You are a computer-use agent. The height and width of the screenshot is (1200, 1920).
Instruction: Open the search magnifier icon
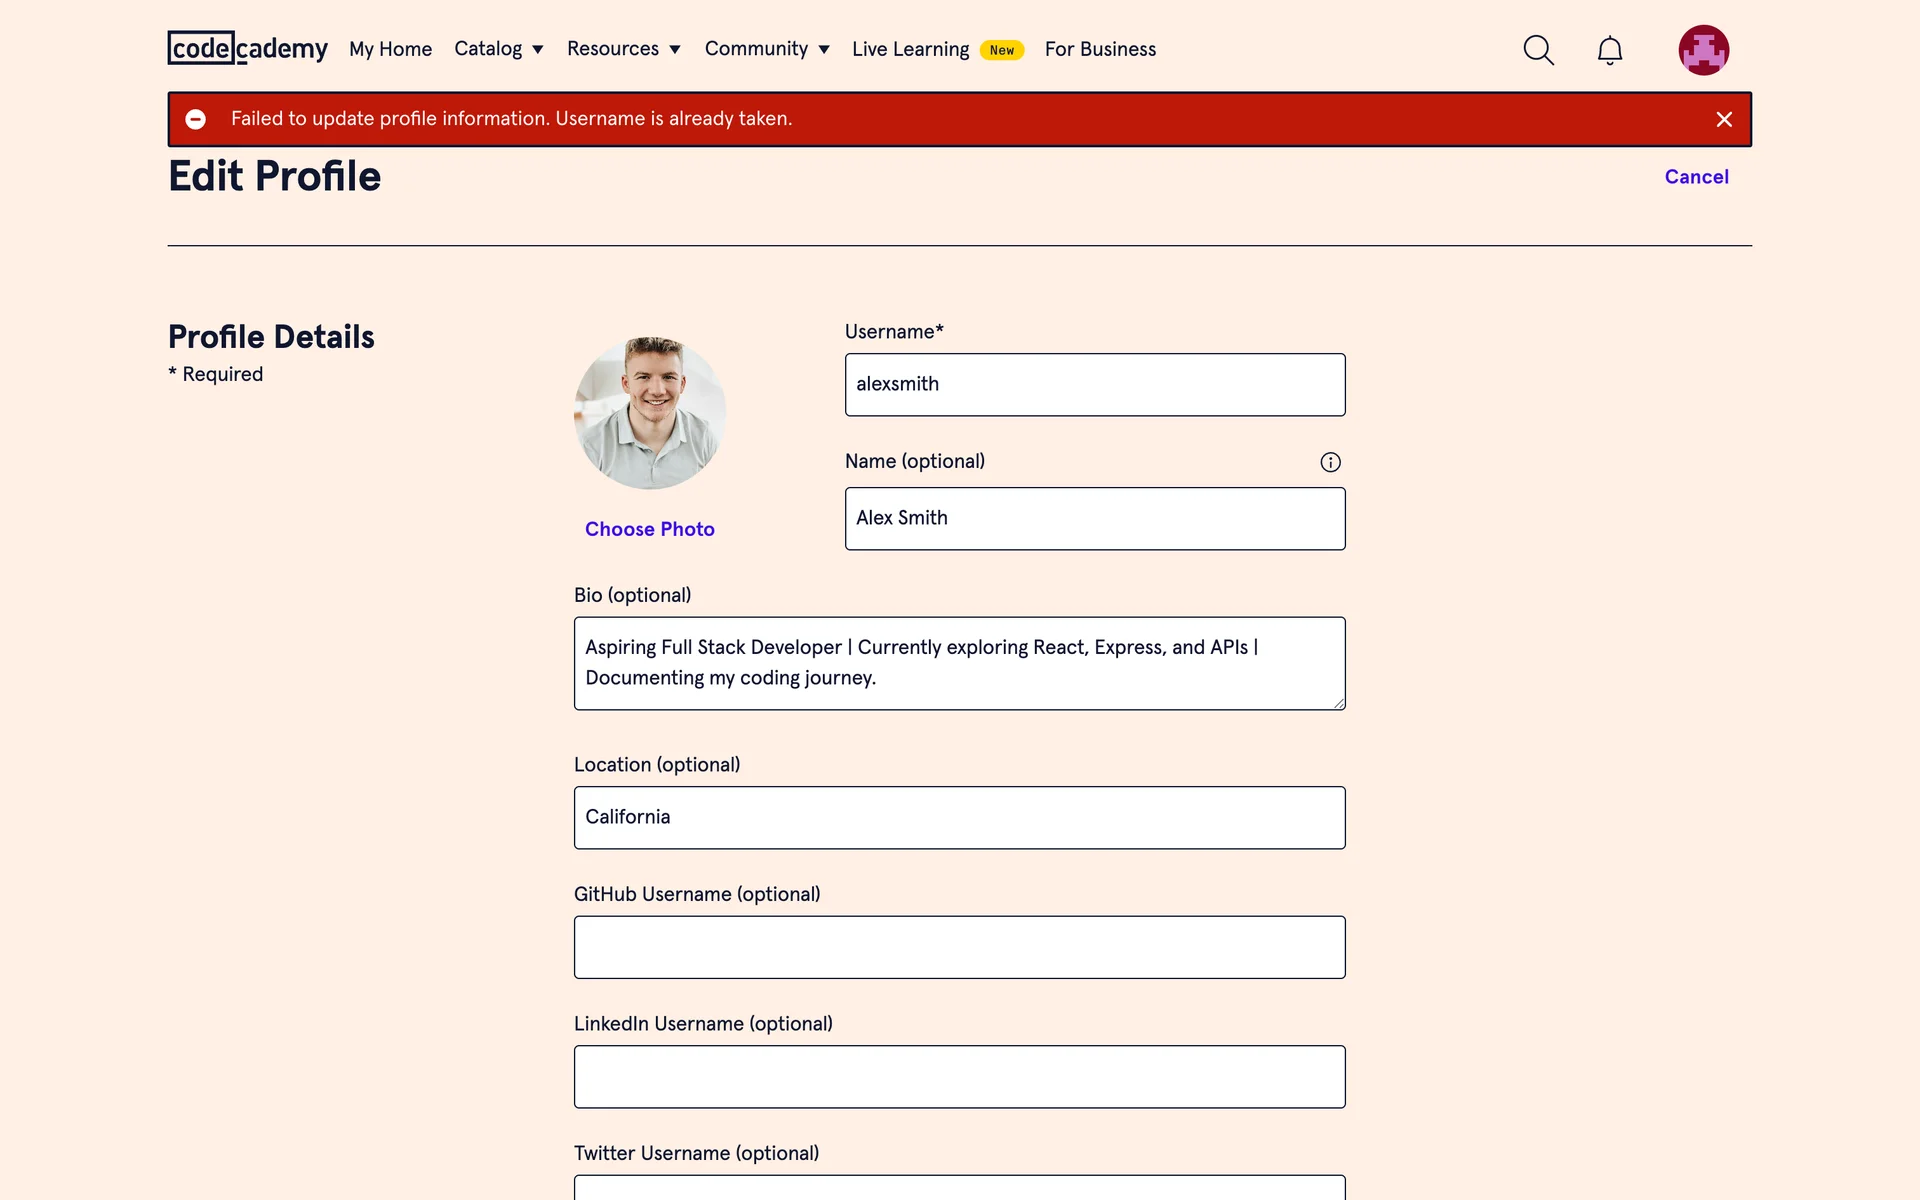pos(1538,50)
